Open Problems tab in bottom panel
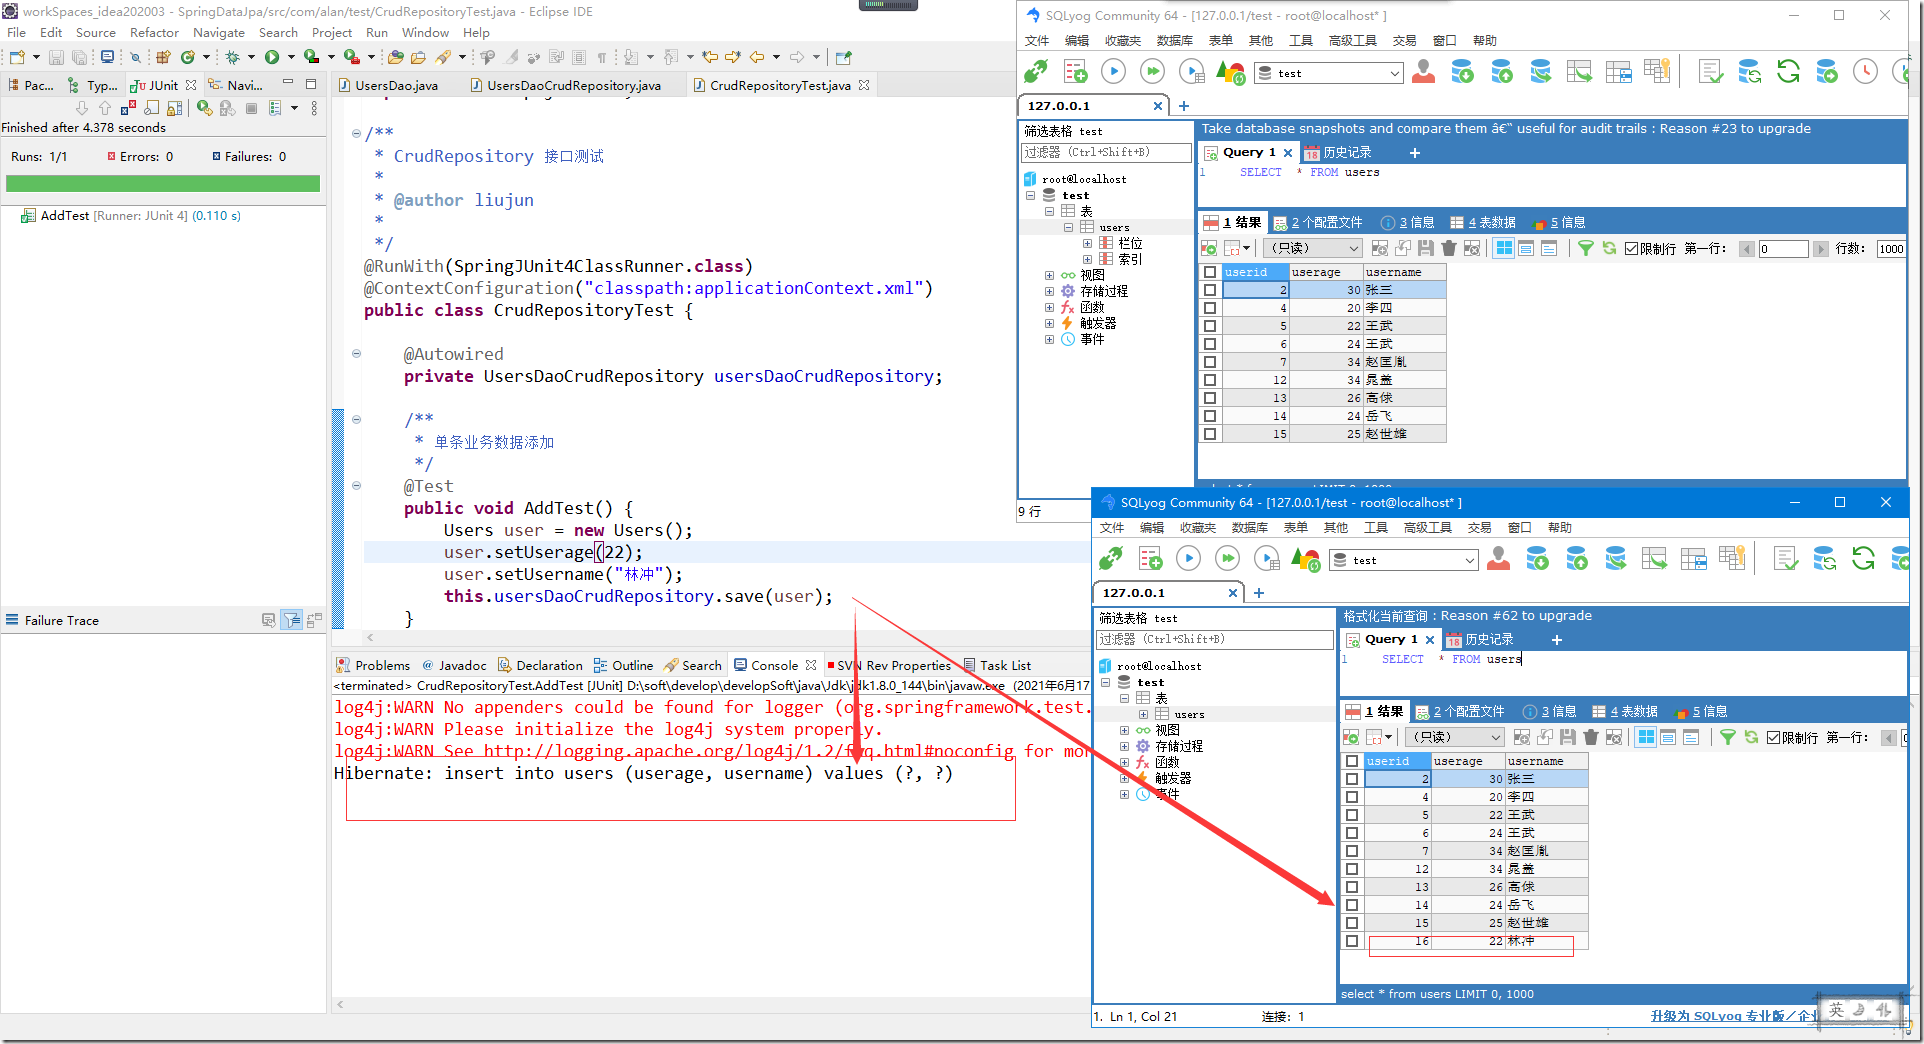1924x1044 pixels. [373, 665]
